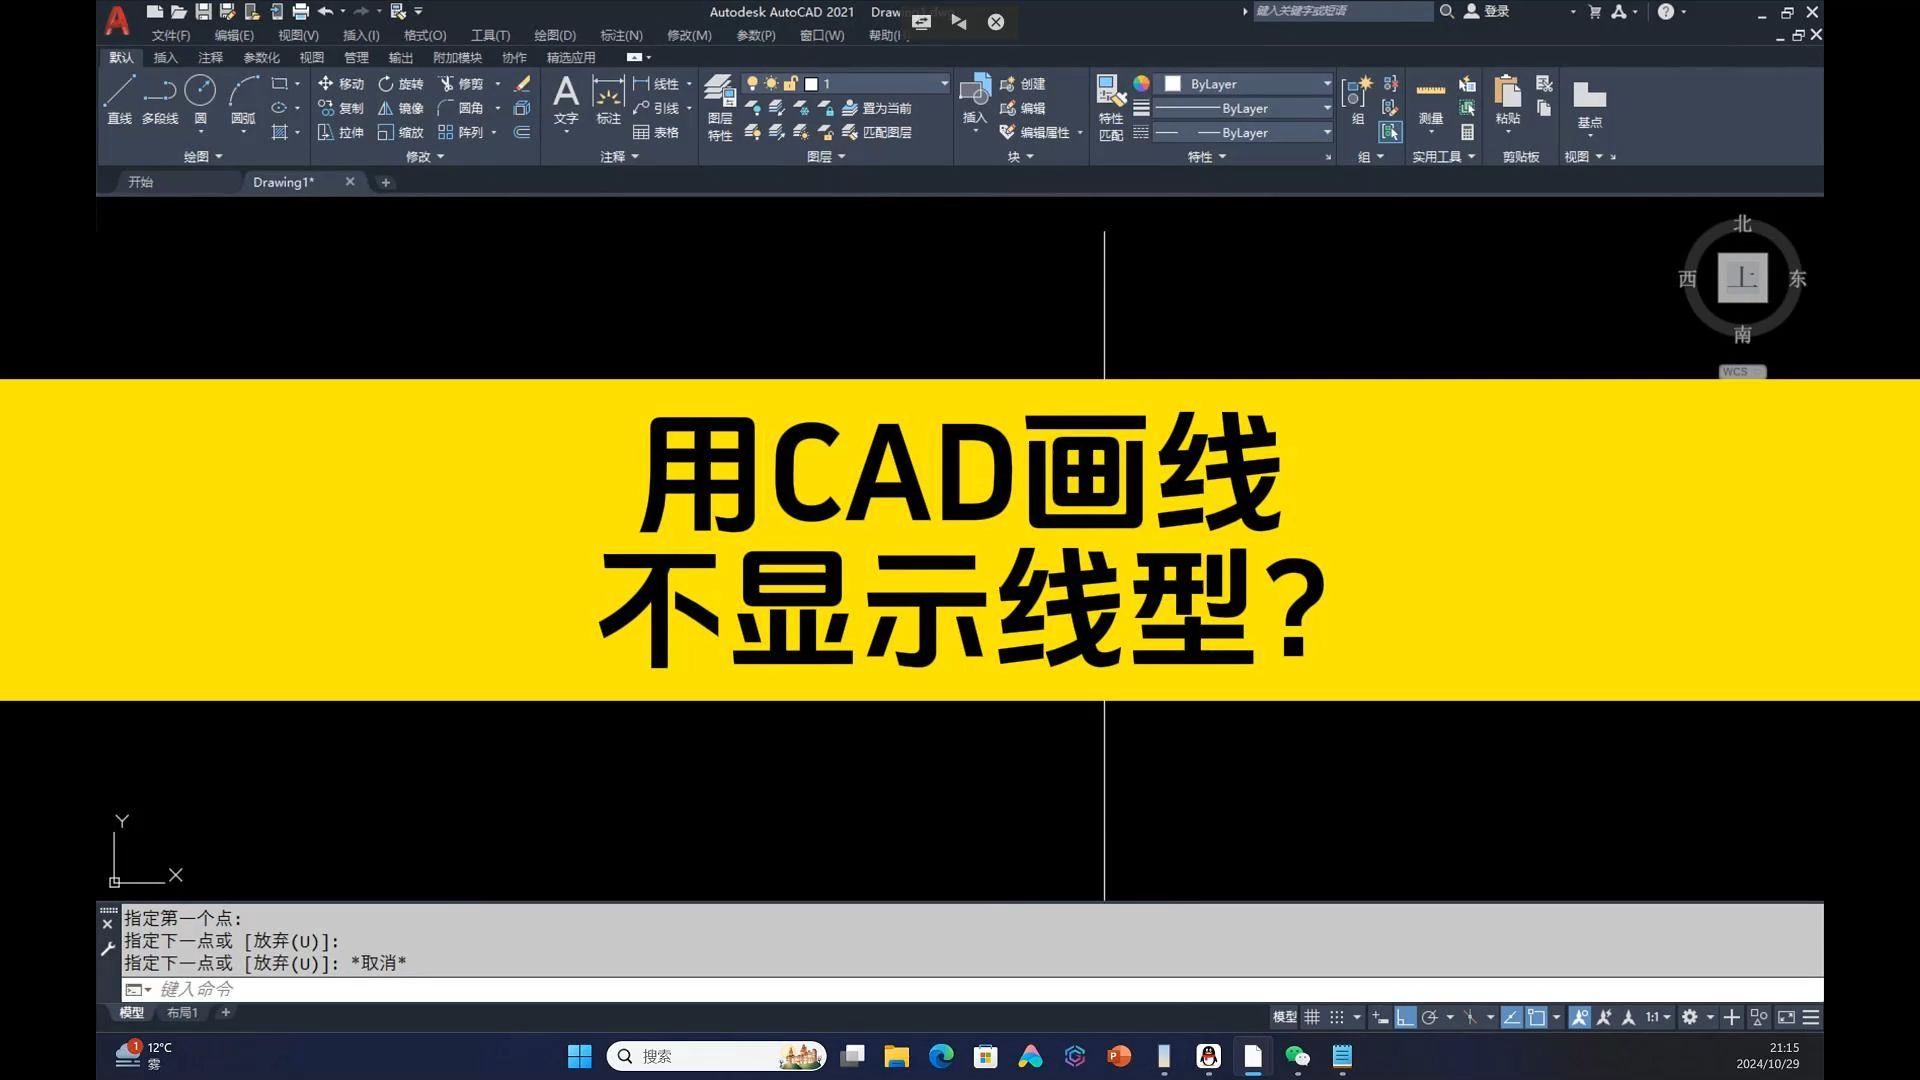Click the Scale (缩放) tool

tap(401, 132)
